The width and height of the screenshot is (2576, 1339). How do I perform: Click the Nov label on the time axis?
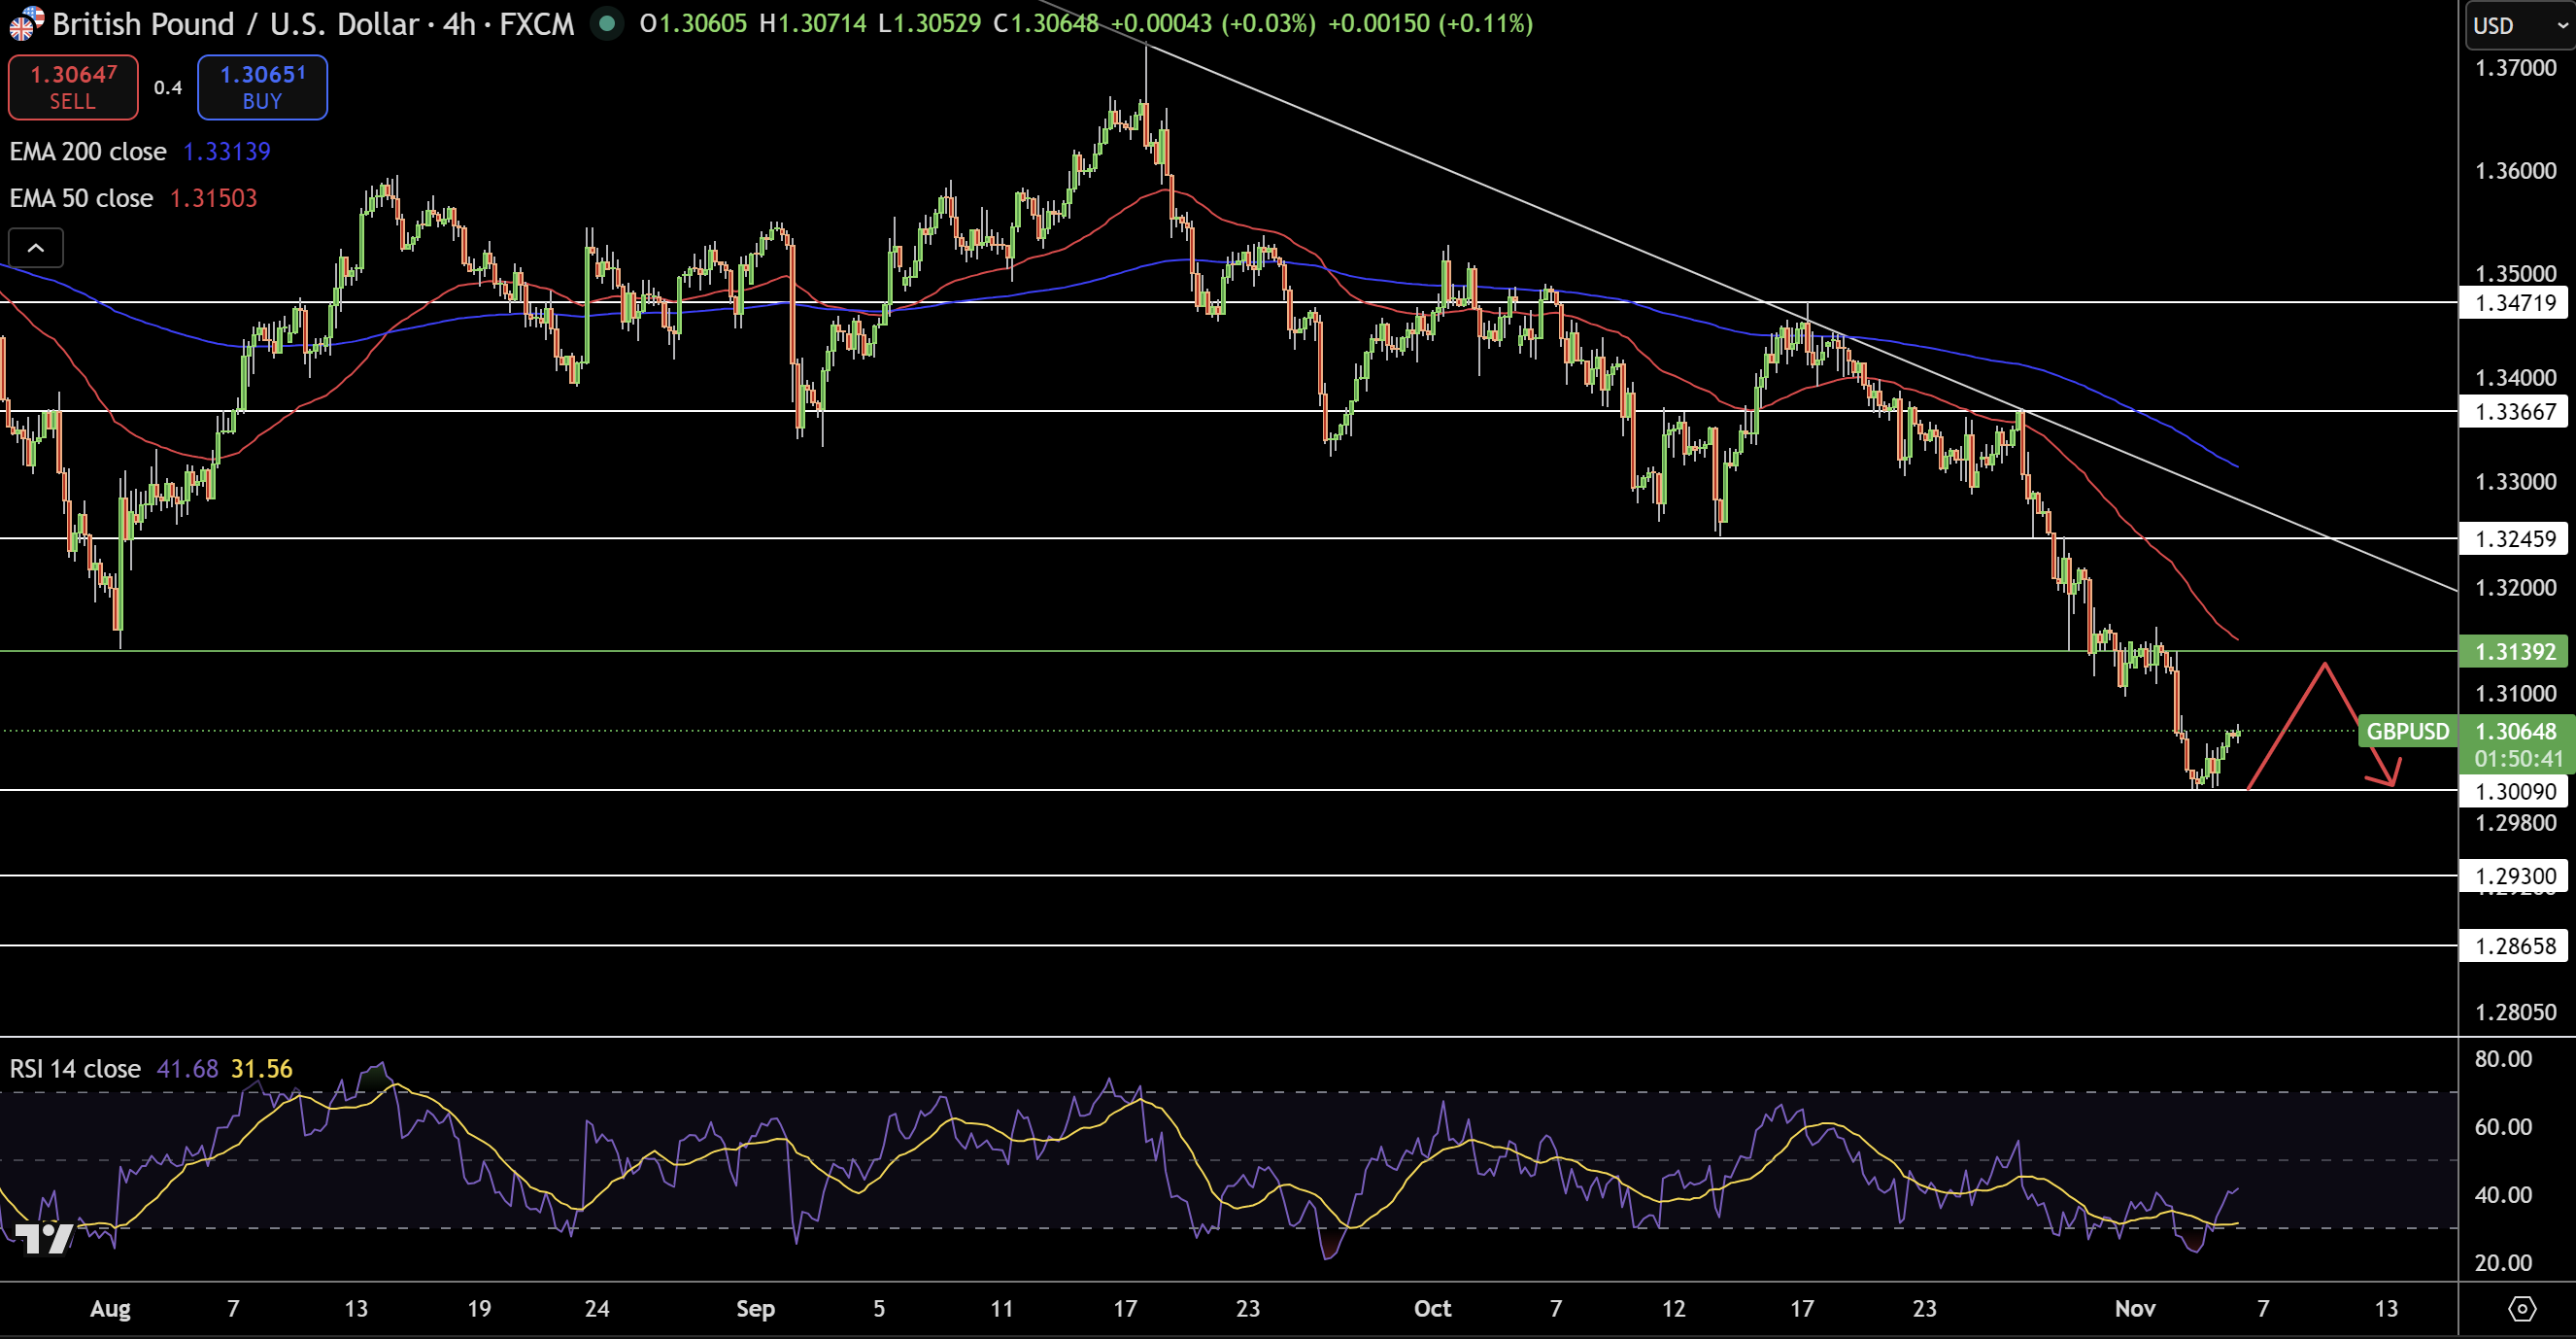coord(2136,1308)
